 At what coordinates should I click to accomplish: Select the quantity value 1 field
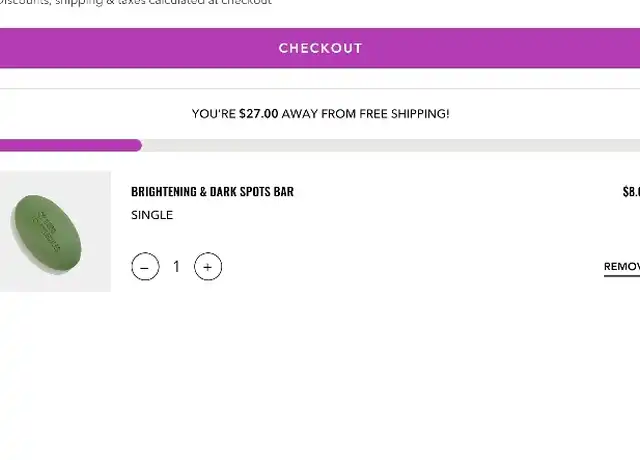point(176,267)
